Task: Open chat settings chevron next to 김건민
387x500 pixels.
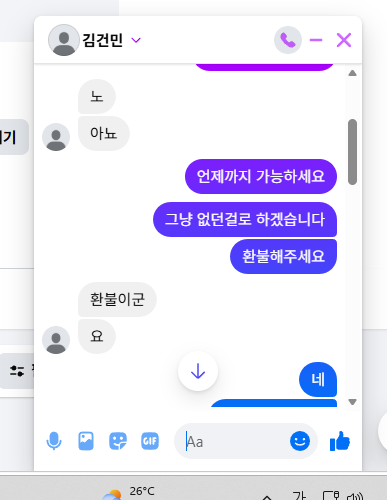Action: 136,40
